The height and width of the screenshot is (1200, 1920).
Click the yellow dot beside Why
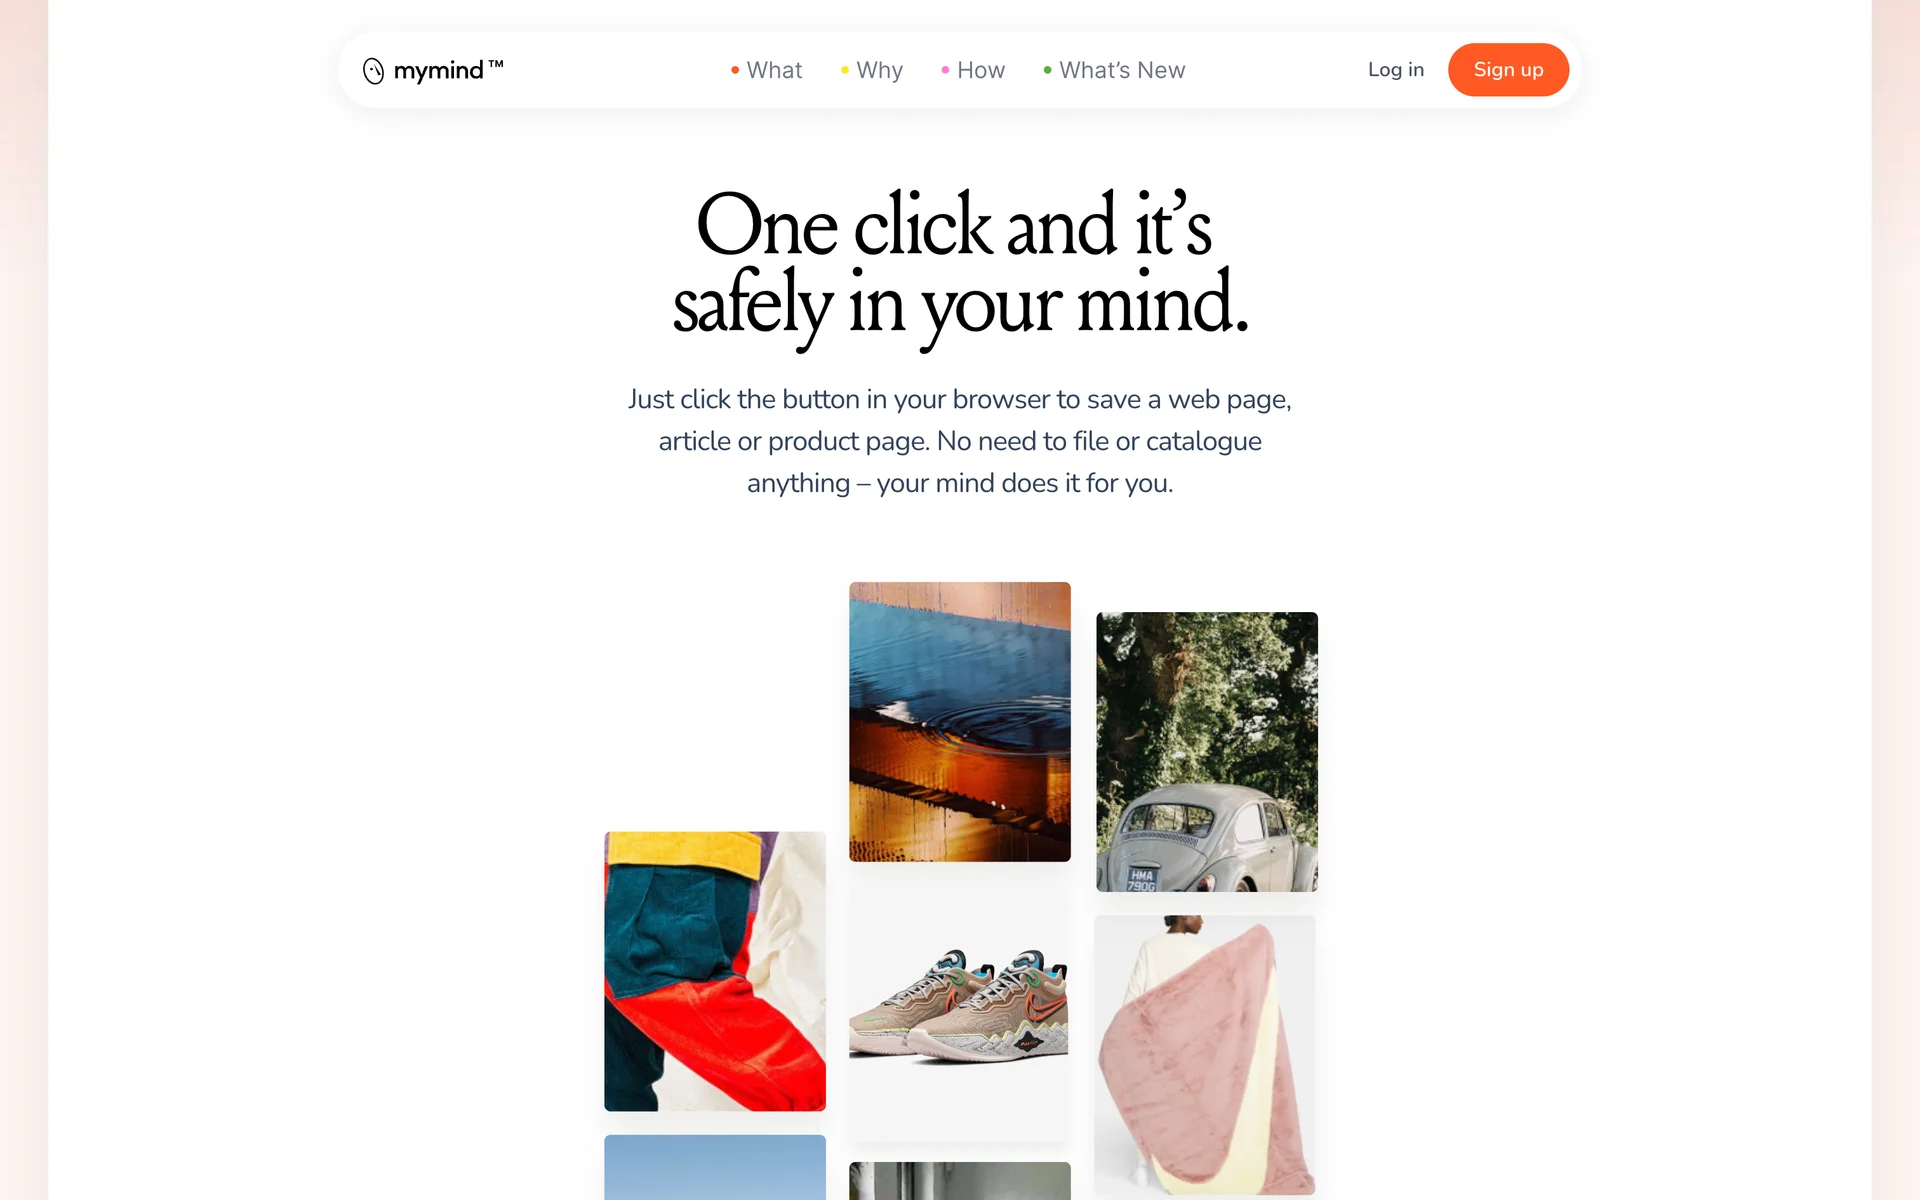pyautogui.click(x=845, y=70)
